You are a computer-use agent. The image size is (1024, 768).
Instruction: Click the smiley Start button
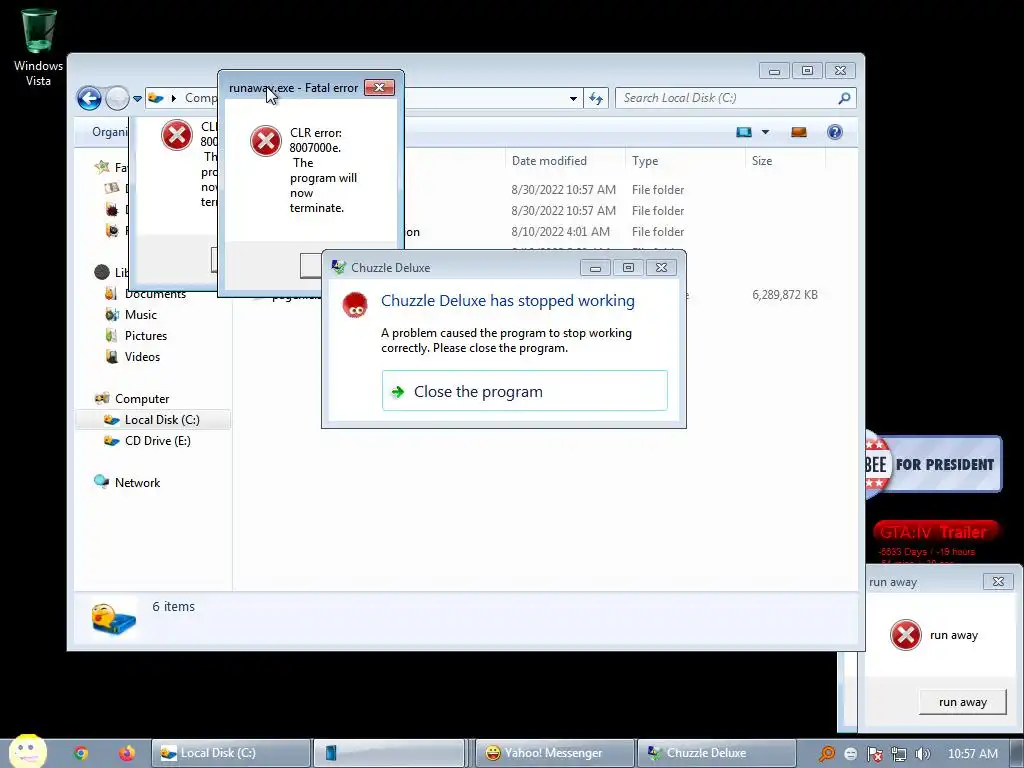tap(27, 752)
